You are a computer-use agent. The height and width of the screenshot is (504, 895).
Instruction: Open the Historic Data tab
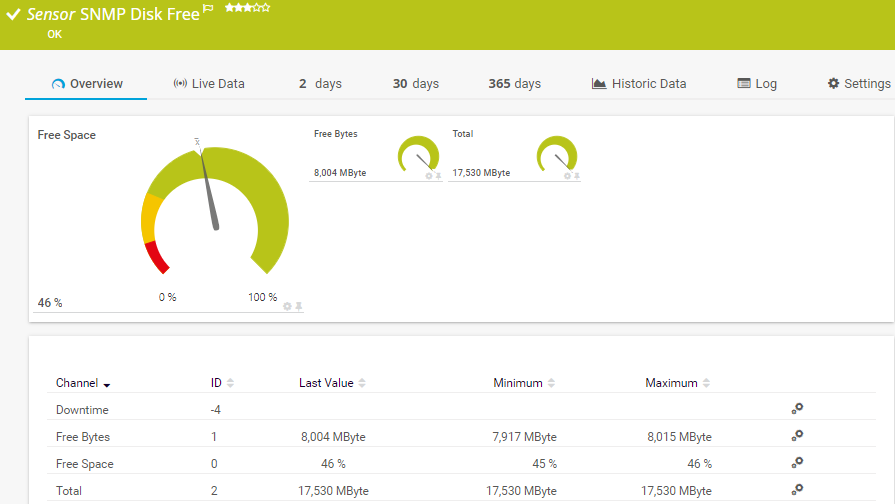pyautogui.click(x=639, y=84)
